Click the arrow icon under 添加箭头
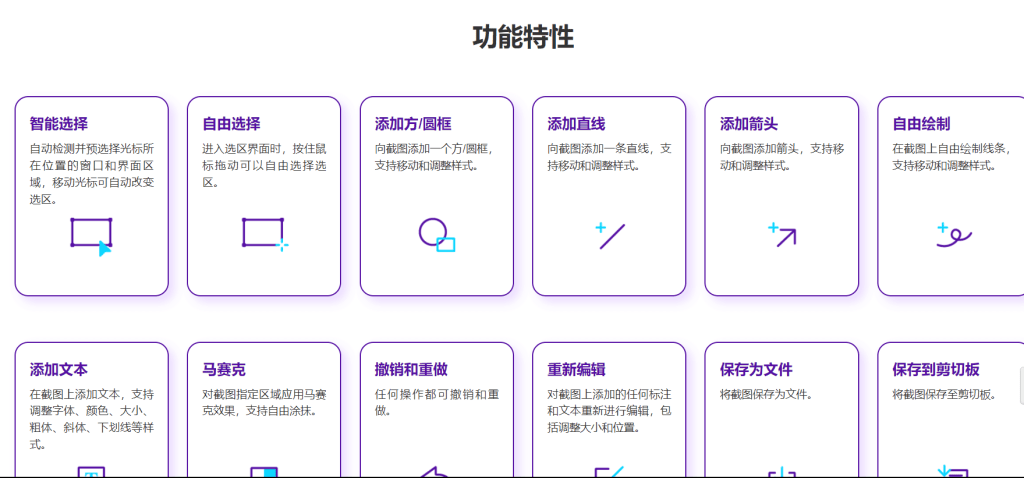The height and width of the screenshot is (478, 1024). click(x=782, y=235)
